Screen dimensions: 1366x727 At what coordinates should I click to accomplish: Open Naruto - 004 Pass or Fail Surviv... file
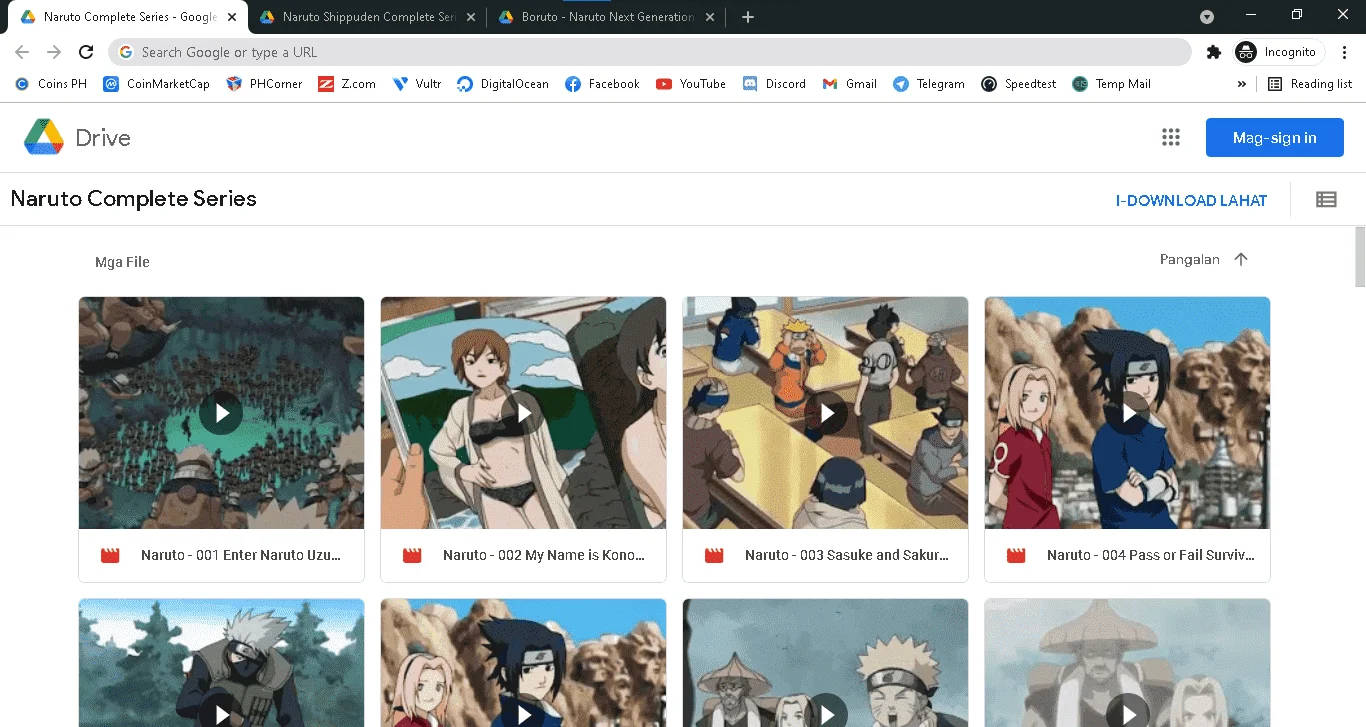[1127, 439]
